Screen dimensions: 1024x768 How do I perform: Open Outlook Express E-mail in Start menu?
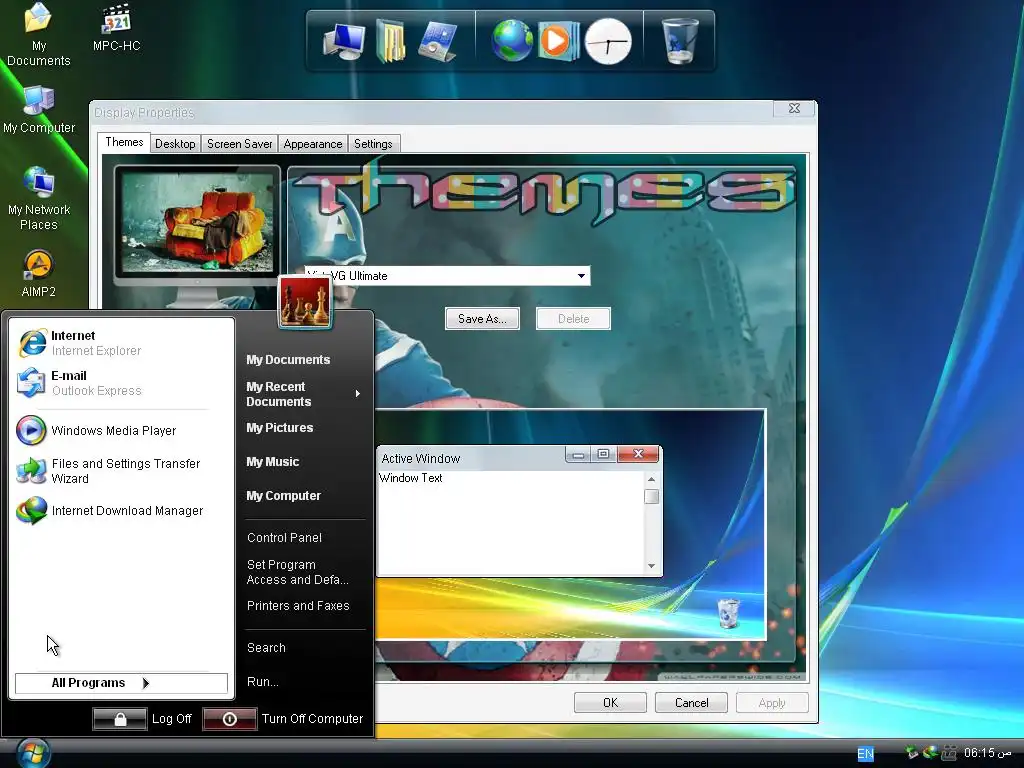point(122,383)
